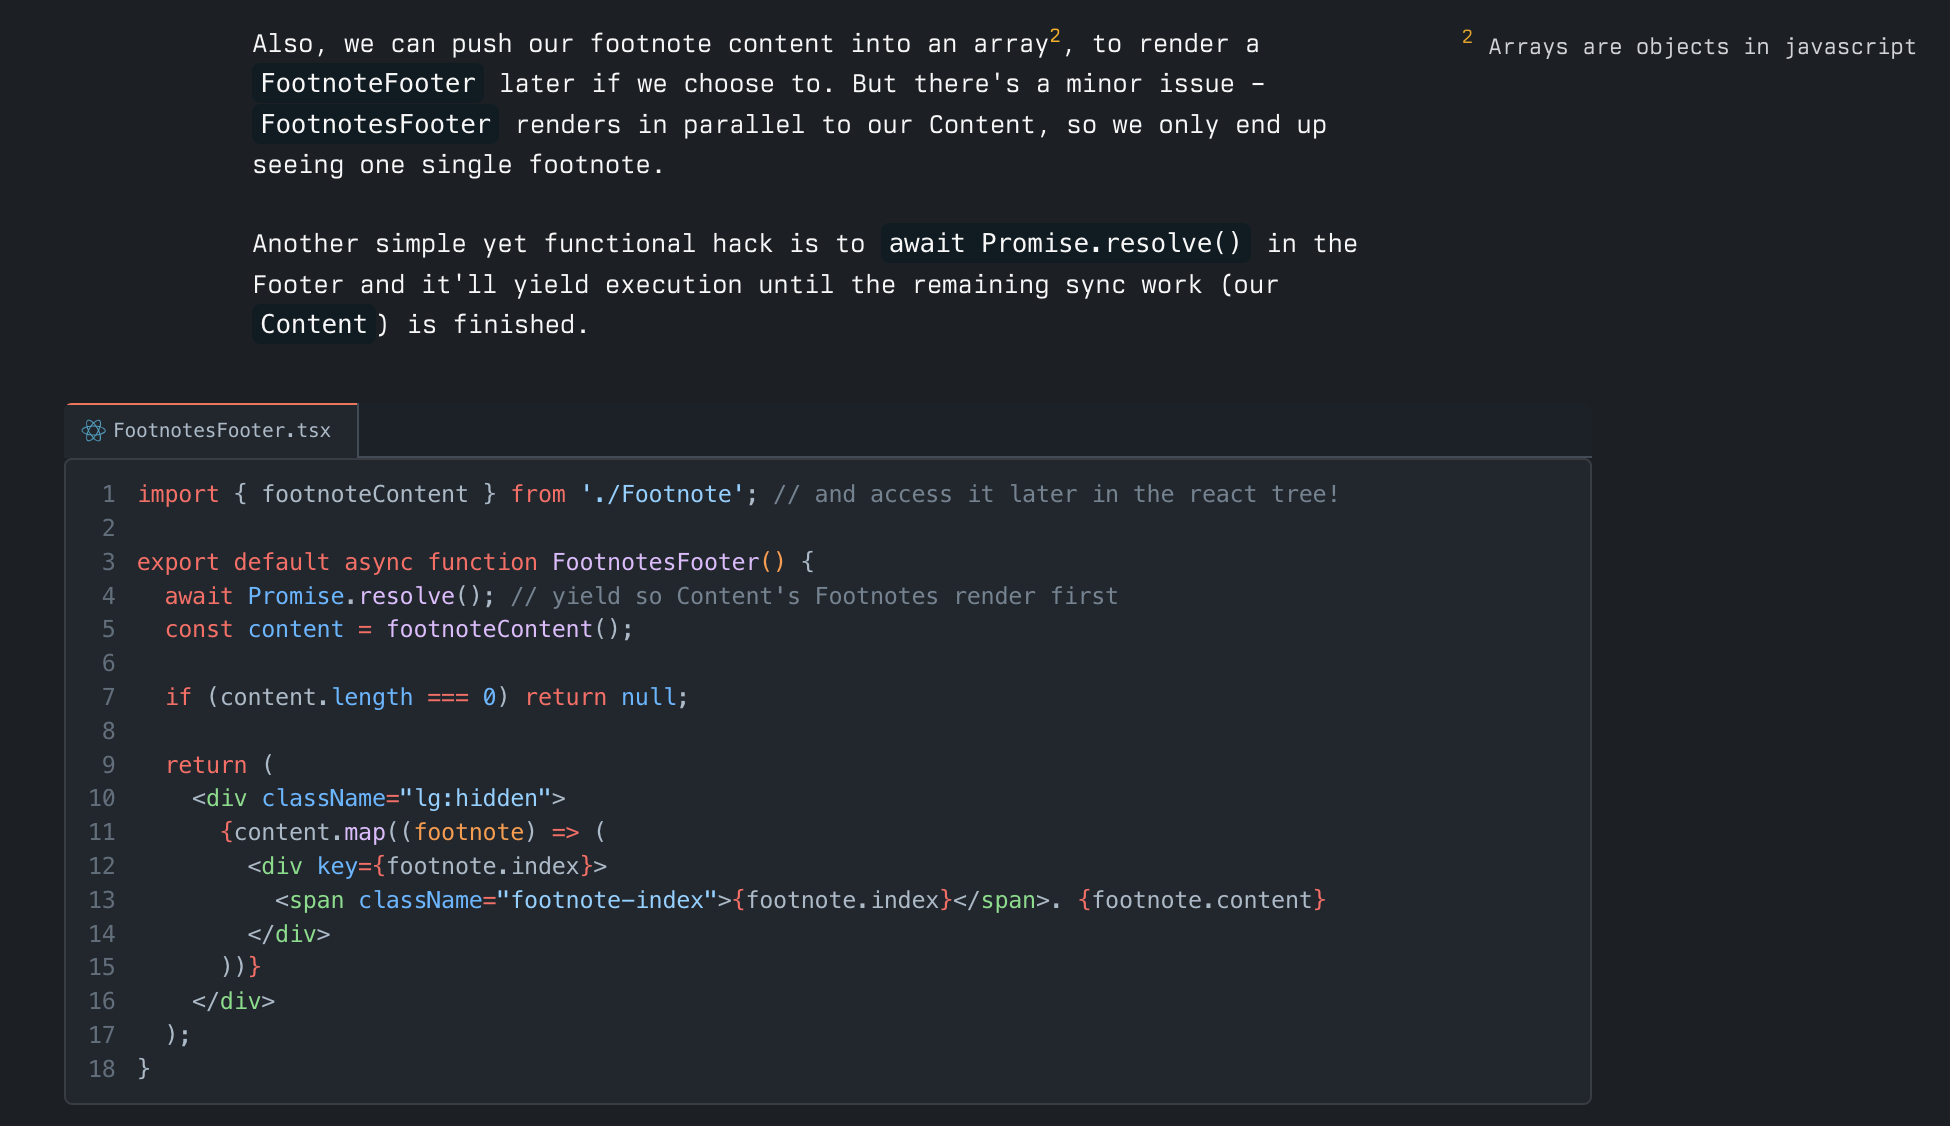Click the "return null" statement on line 7

604,697
